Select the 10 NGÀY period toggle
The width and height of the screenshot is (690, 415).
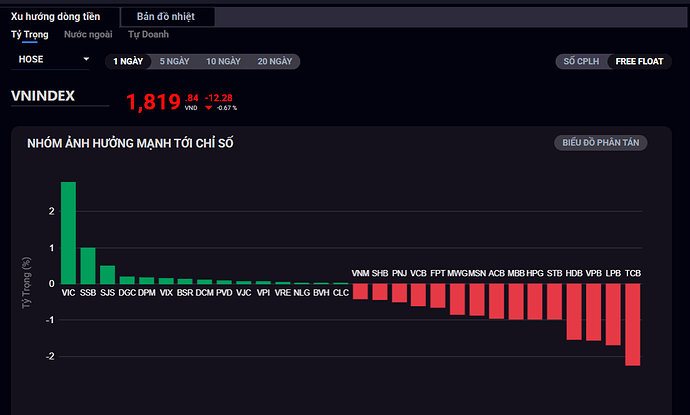coord(224,62)
